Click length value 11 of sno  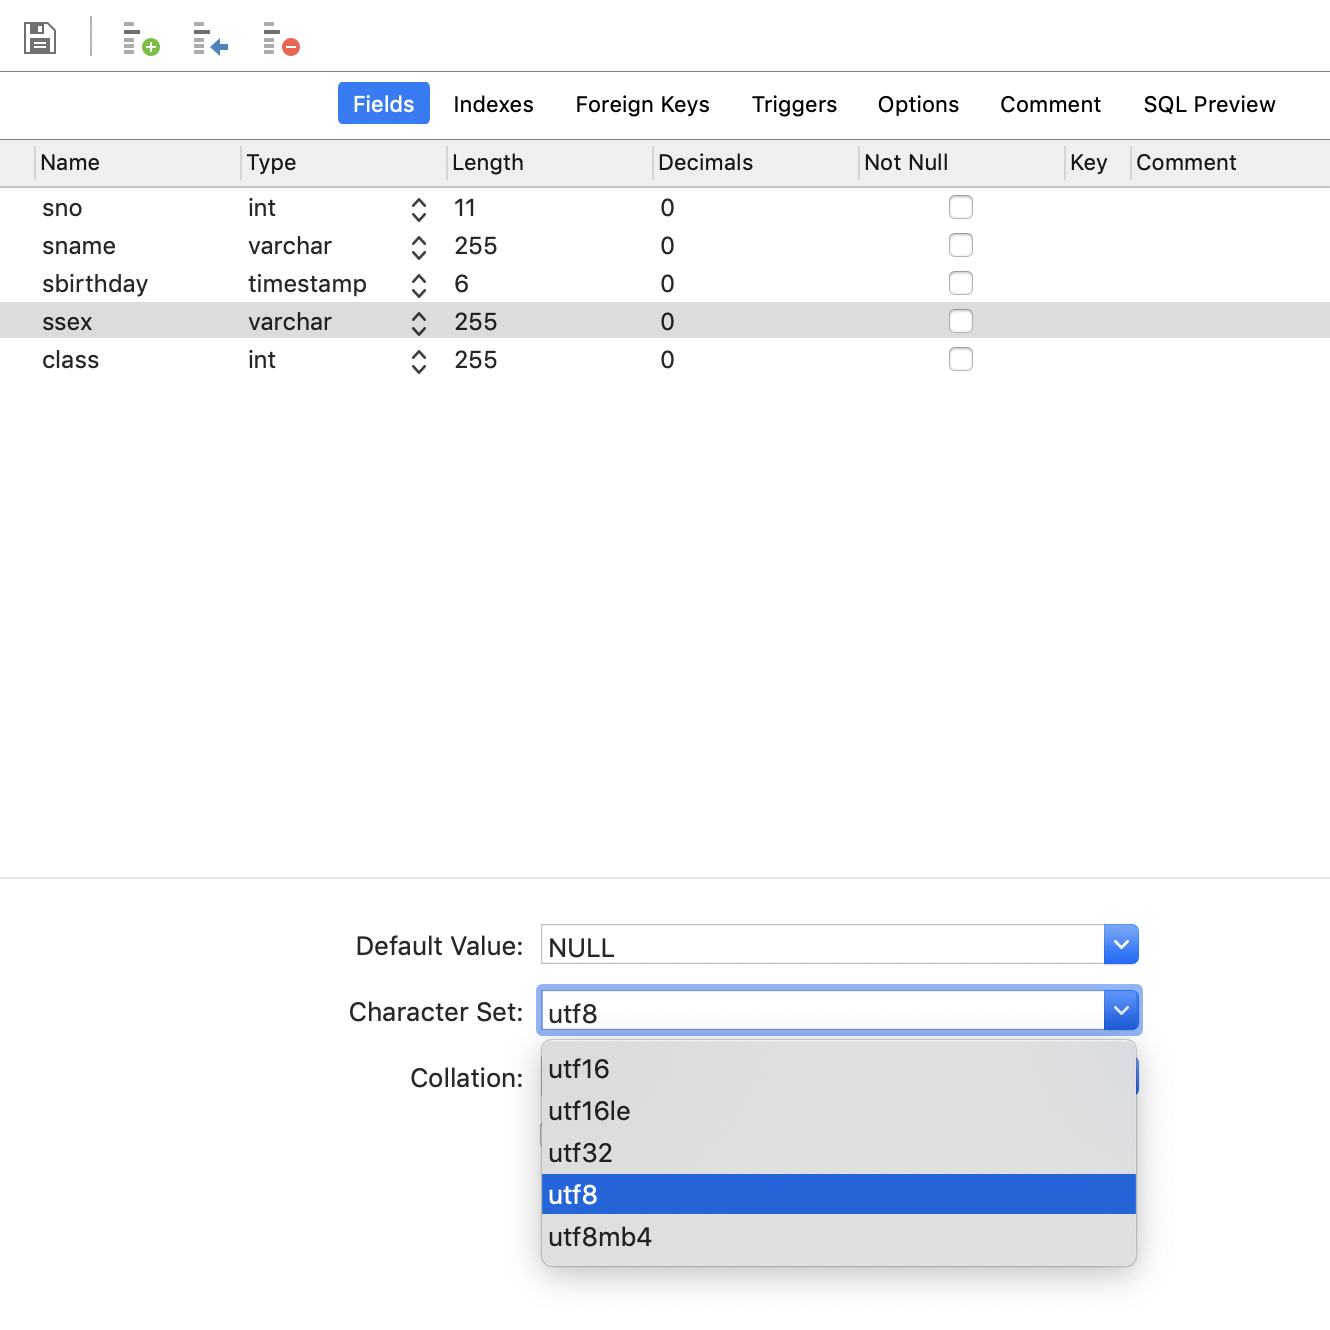[465, 208]
